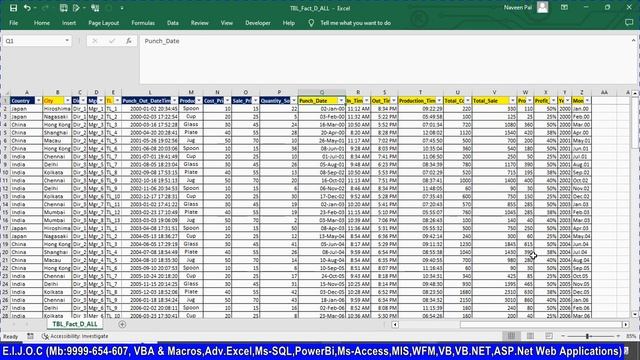Image resolution: width=640 pixels, height=360 pixels.
Task: Open the undo history dropdown arrow
Action: [x=35, y=8]
